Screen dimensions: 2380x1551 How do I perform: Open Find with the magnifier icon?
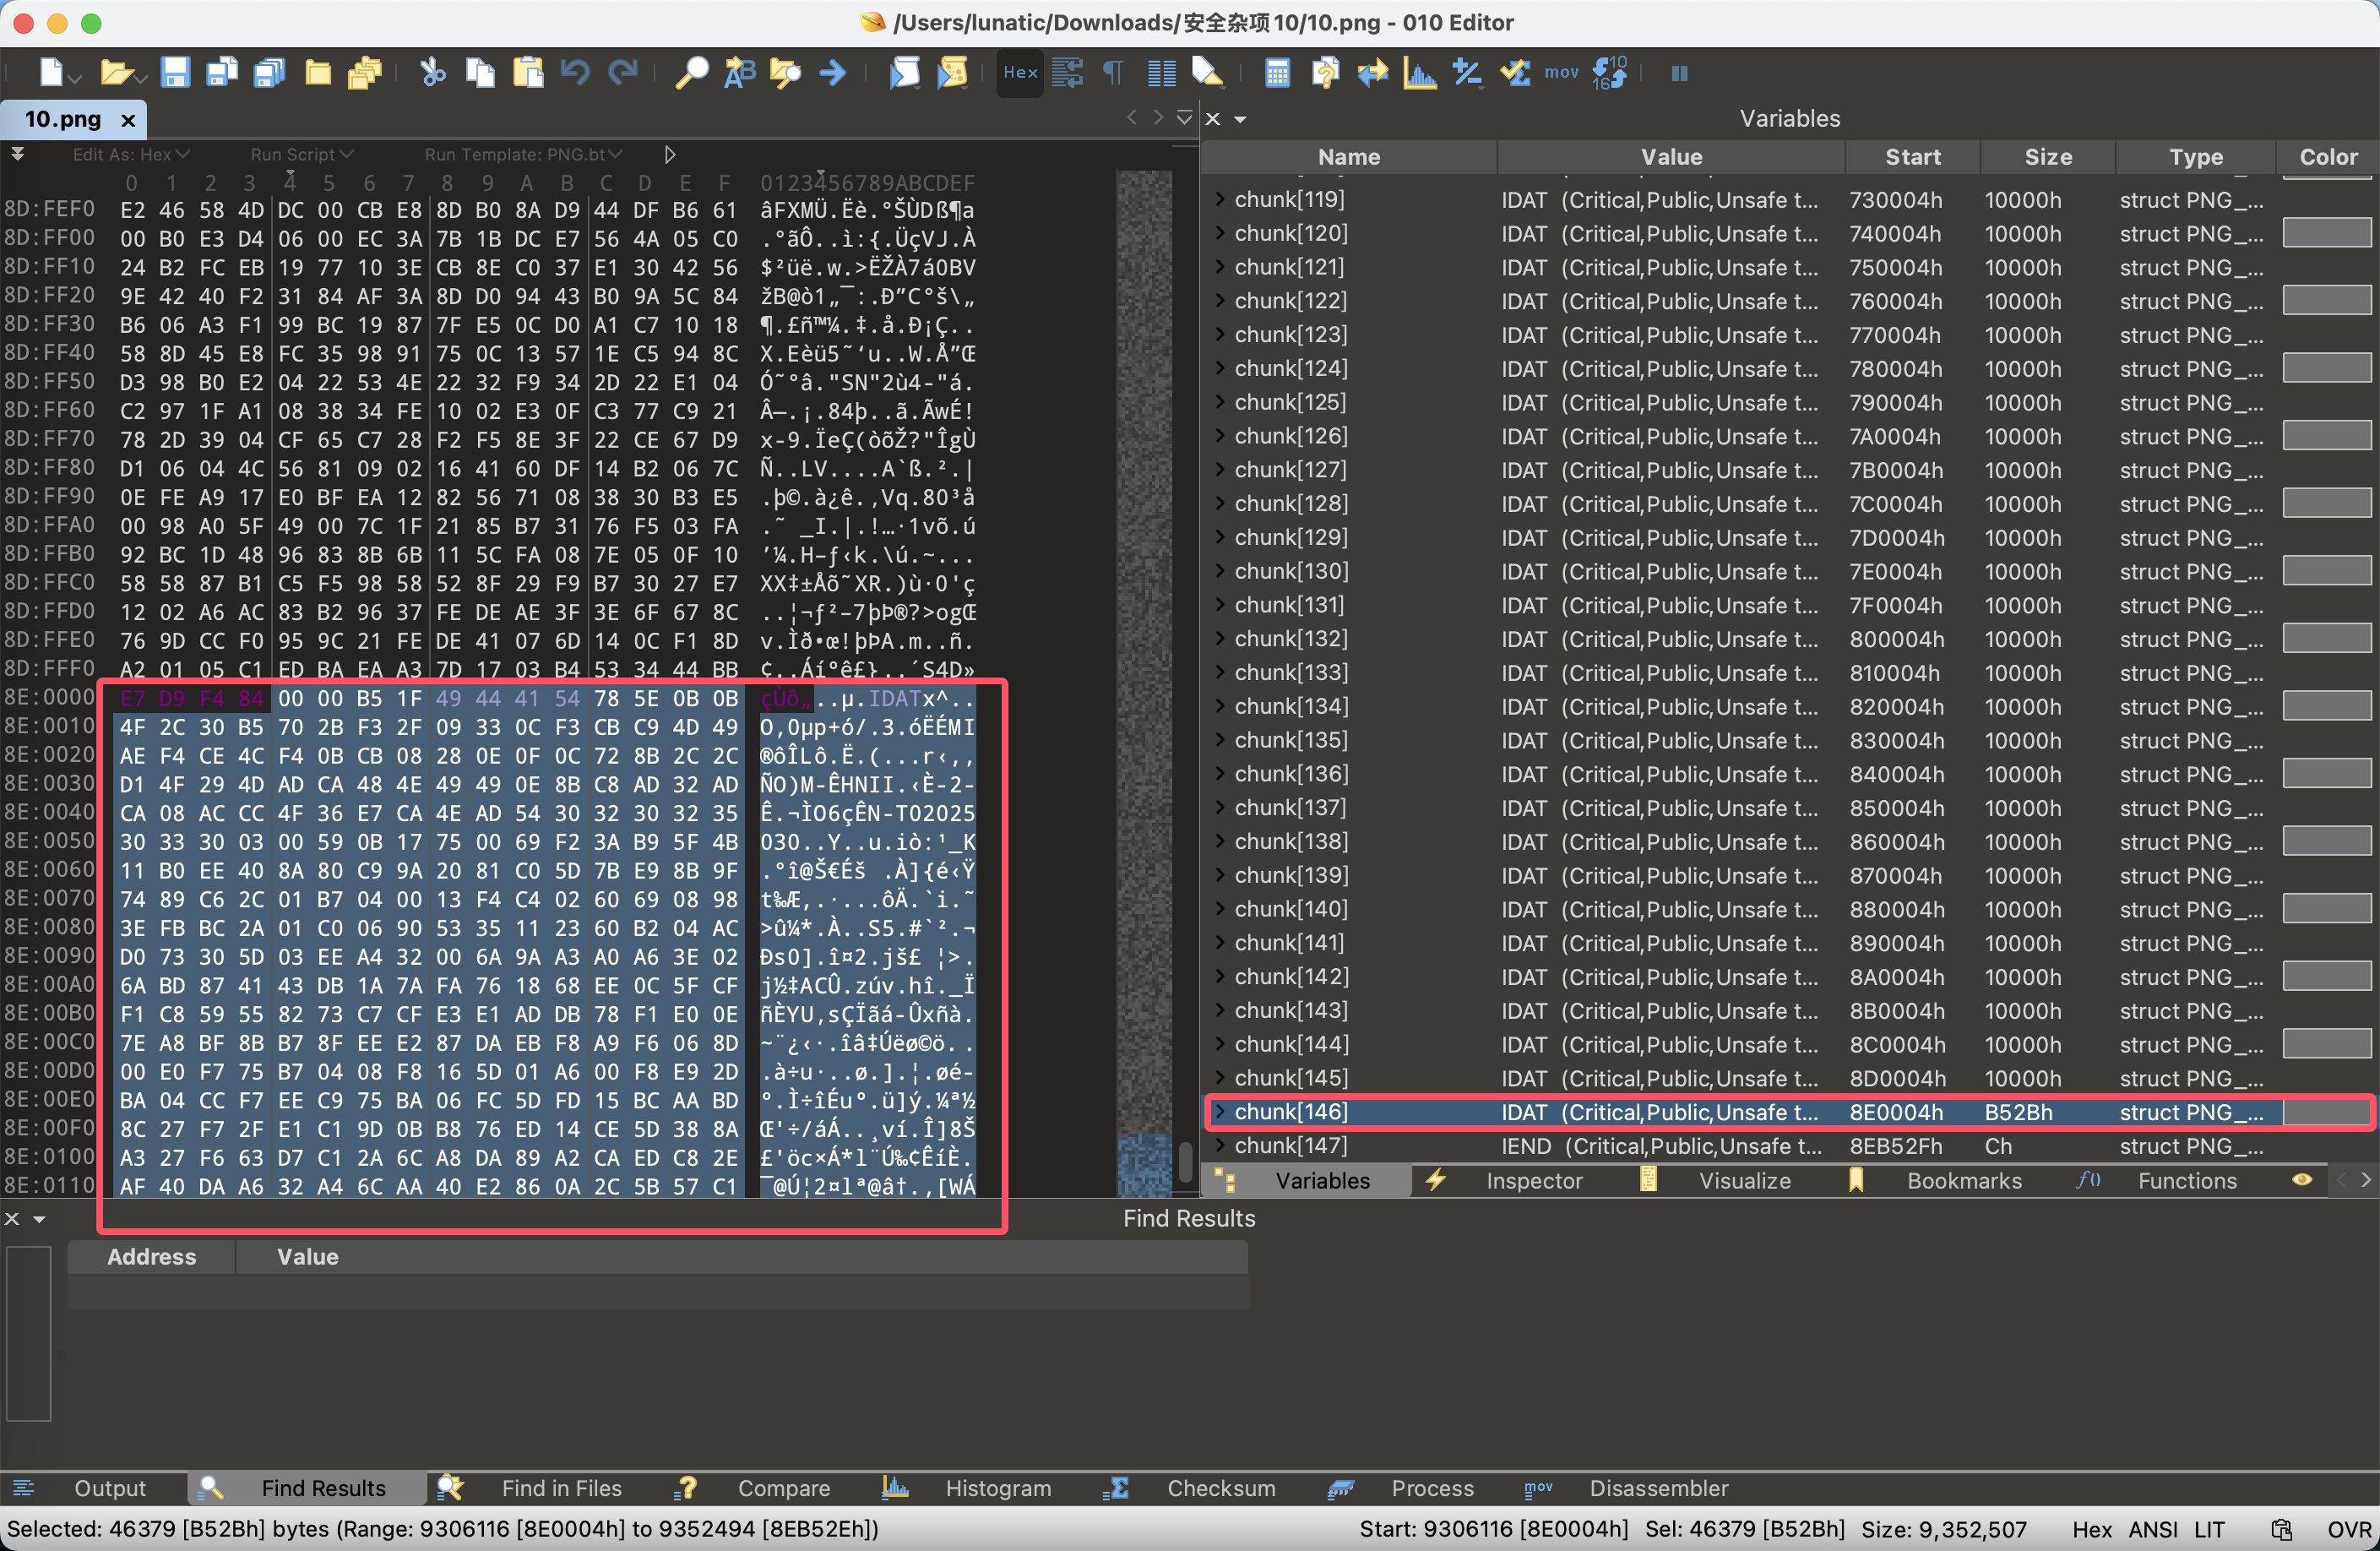point(691,73)
